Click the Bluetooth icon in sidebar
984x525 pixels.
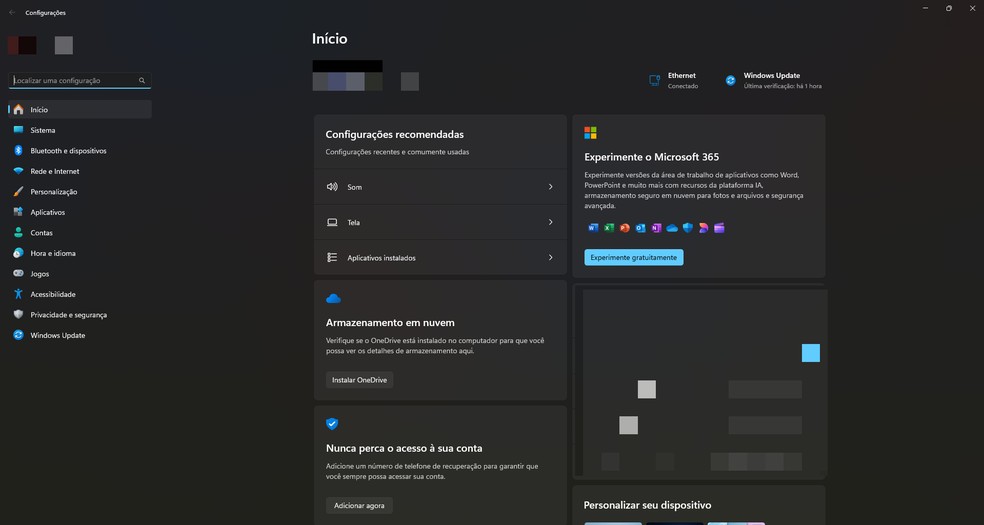pos(18,151)
